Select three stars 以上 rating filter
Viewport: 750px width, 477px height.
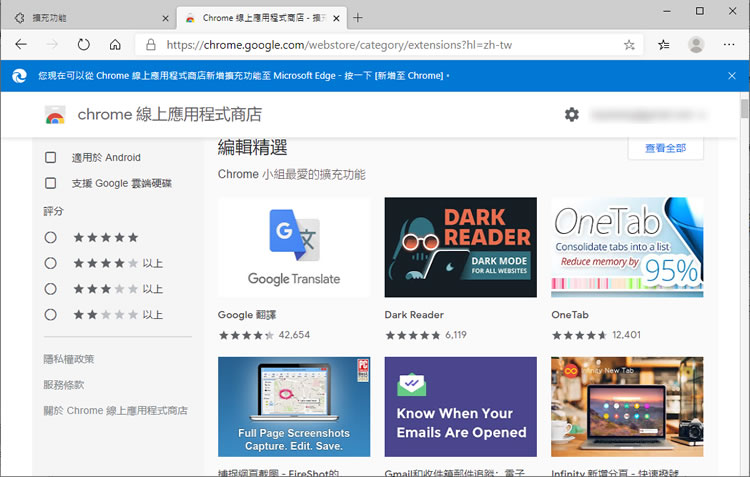point(50,289)
